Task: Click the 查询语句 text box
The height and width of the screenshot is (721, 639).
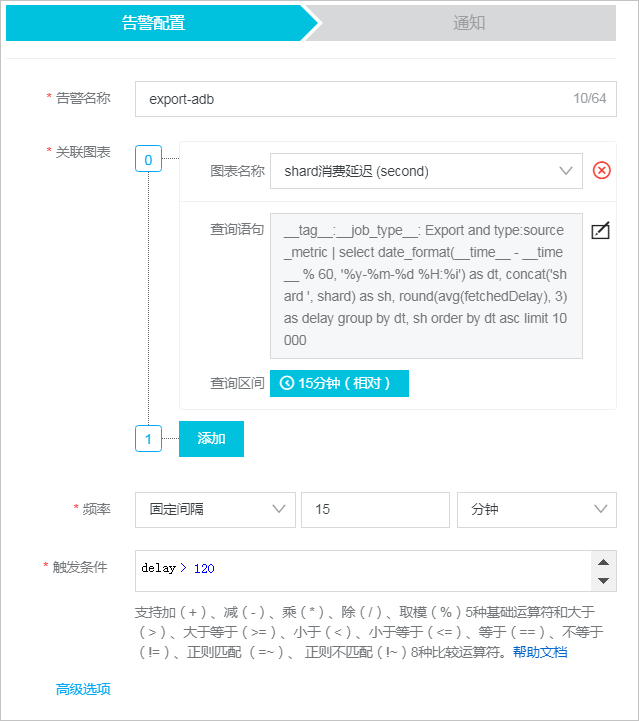Action: [426, 286]
